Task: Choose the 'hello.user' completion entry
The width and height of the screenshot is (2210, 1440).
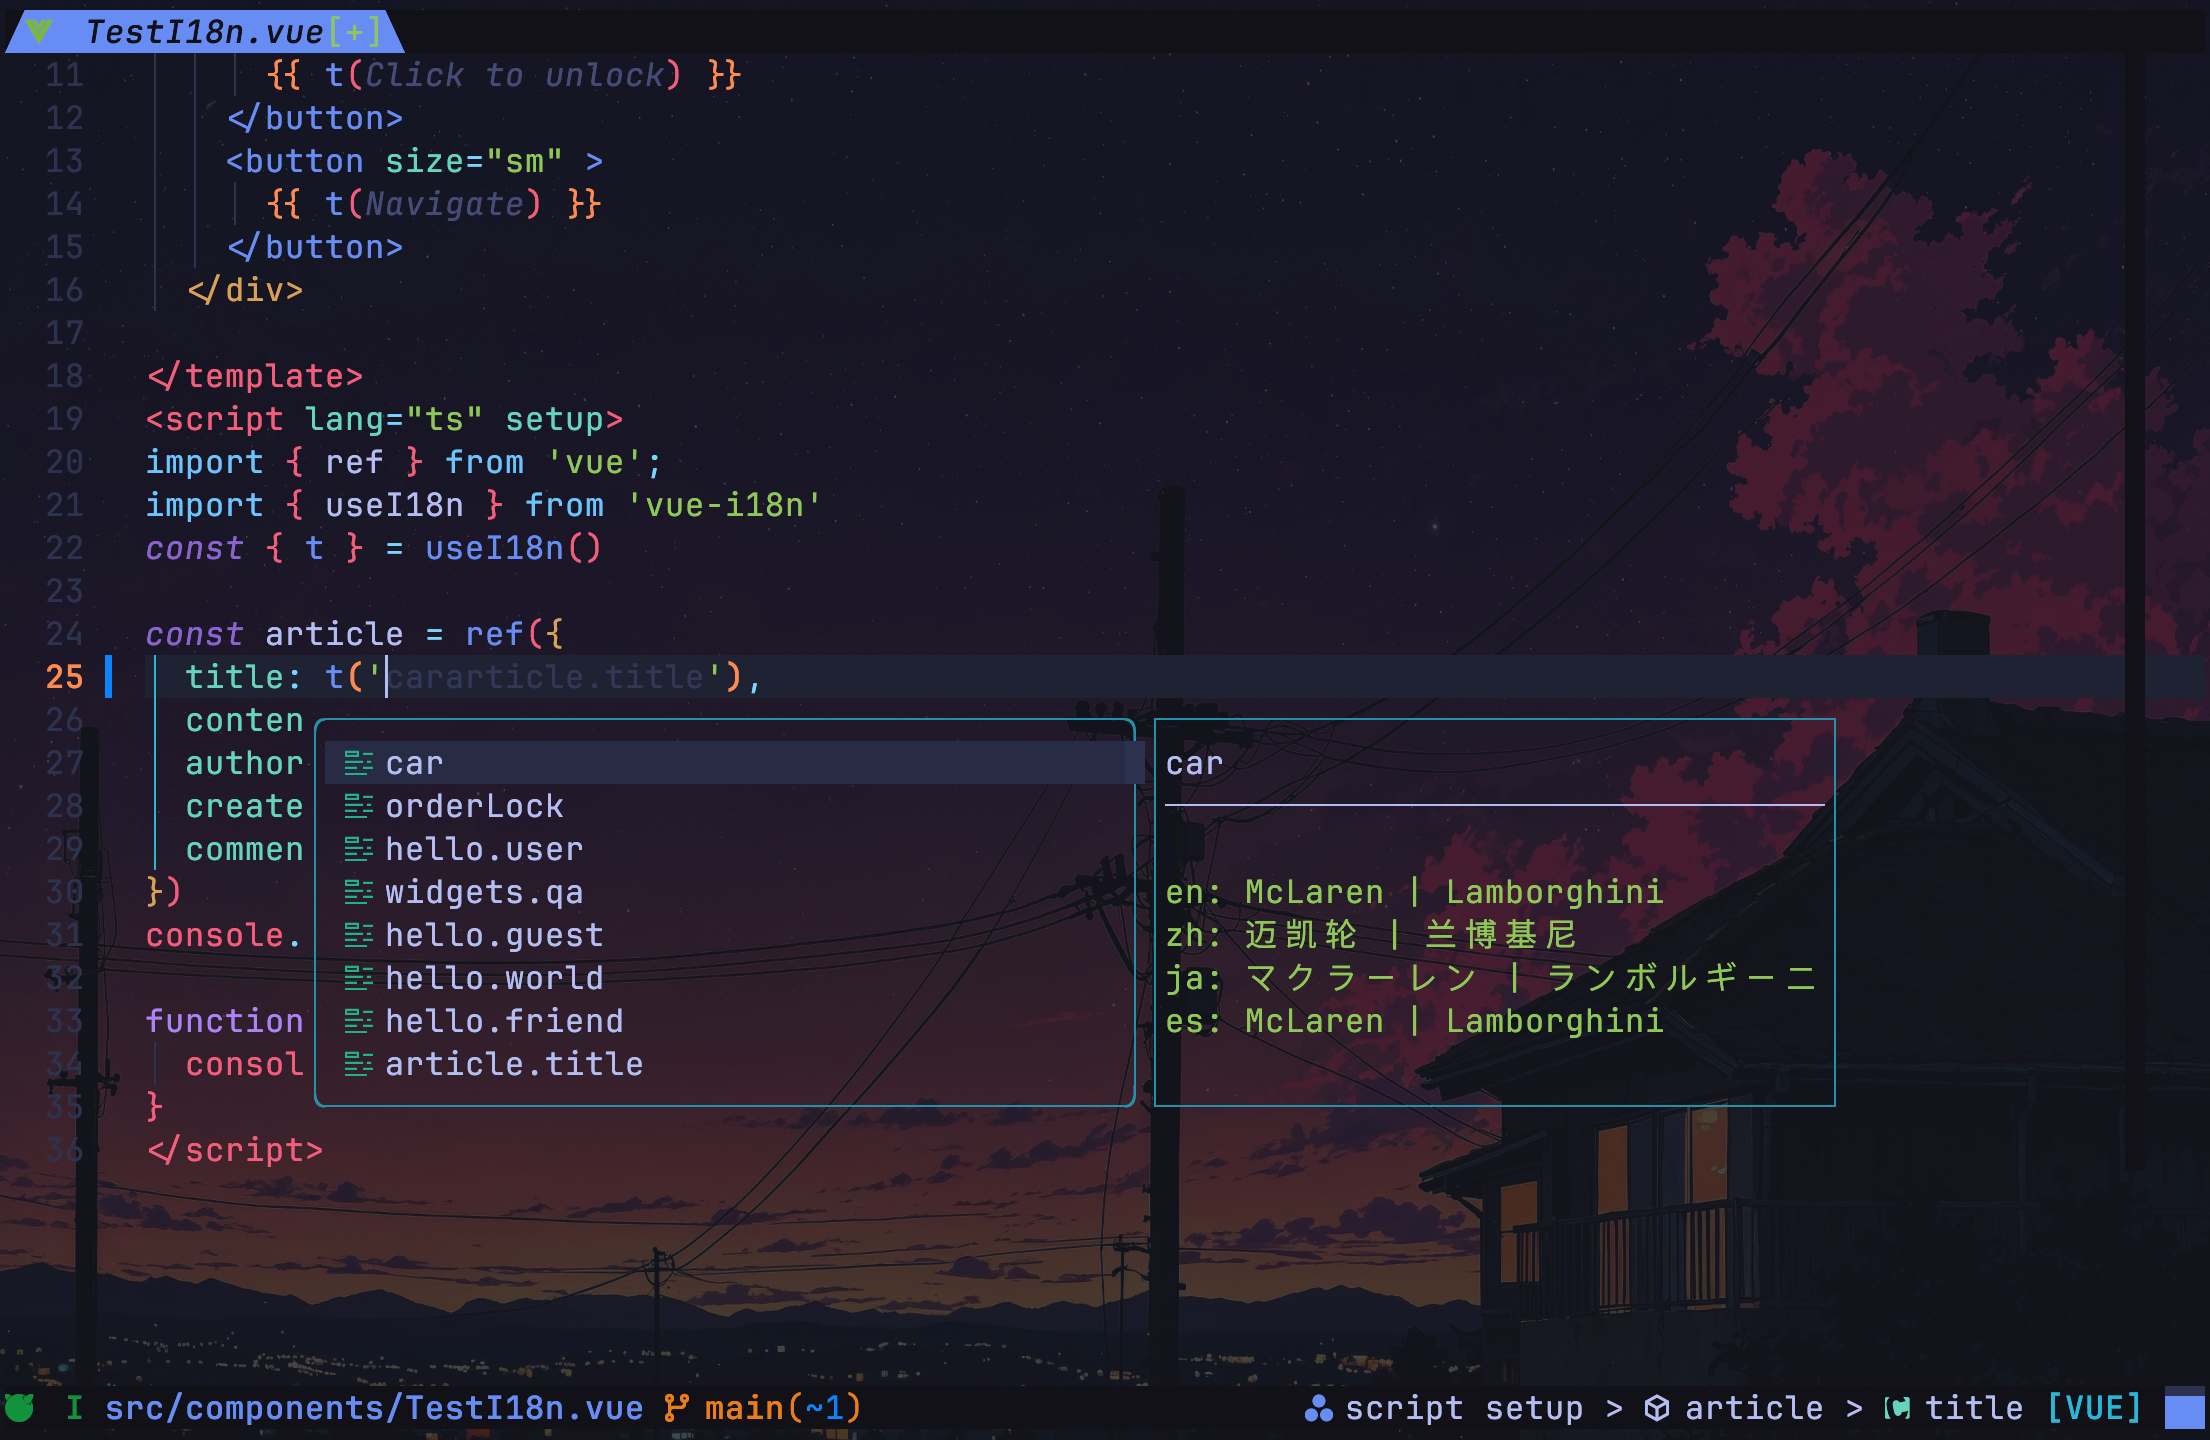Action: click(x=734, y=849)
